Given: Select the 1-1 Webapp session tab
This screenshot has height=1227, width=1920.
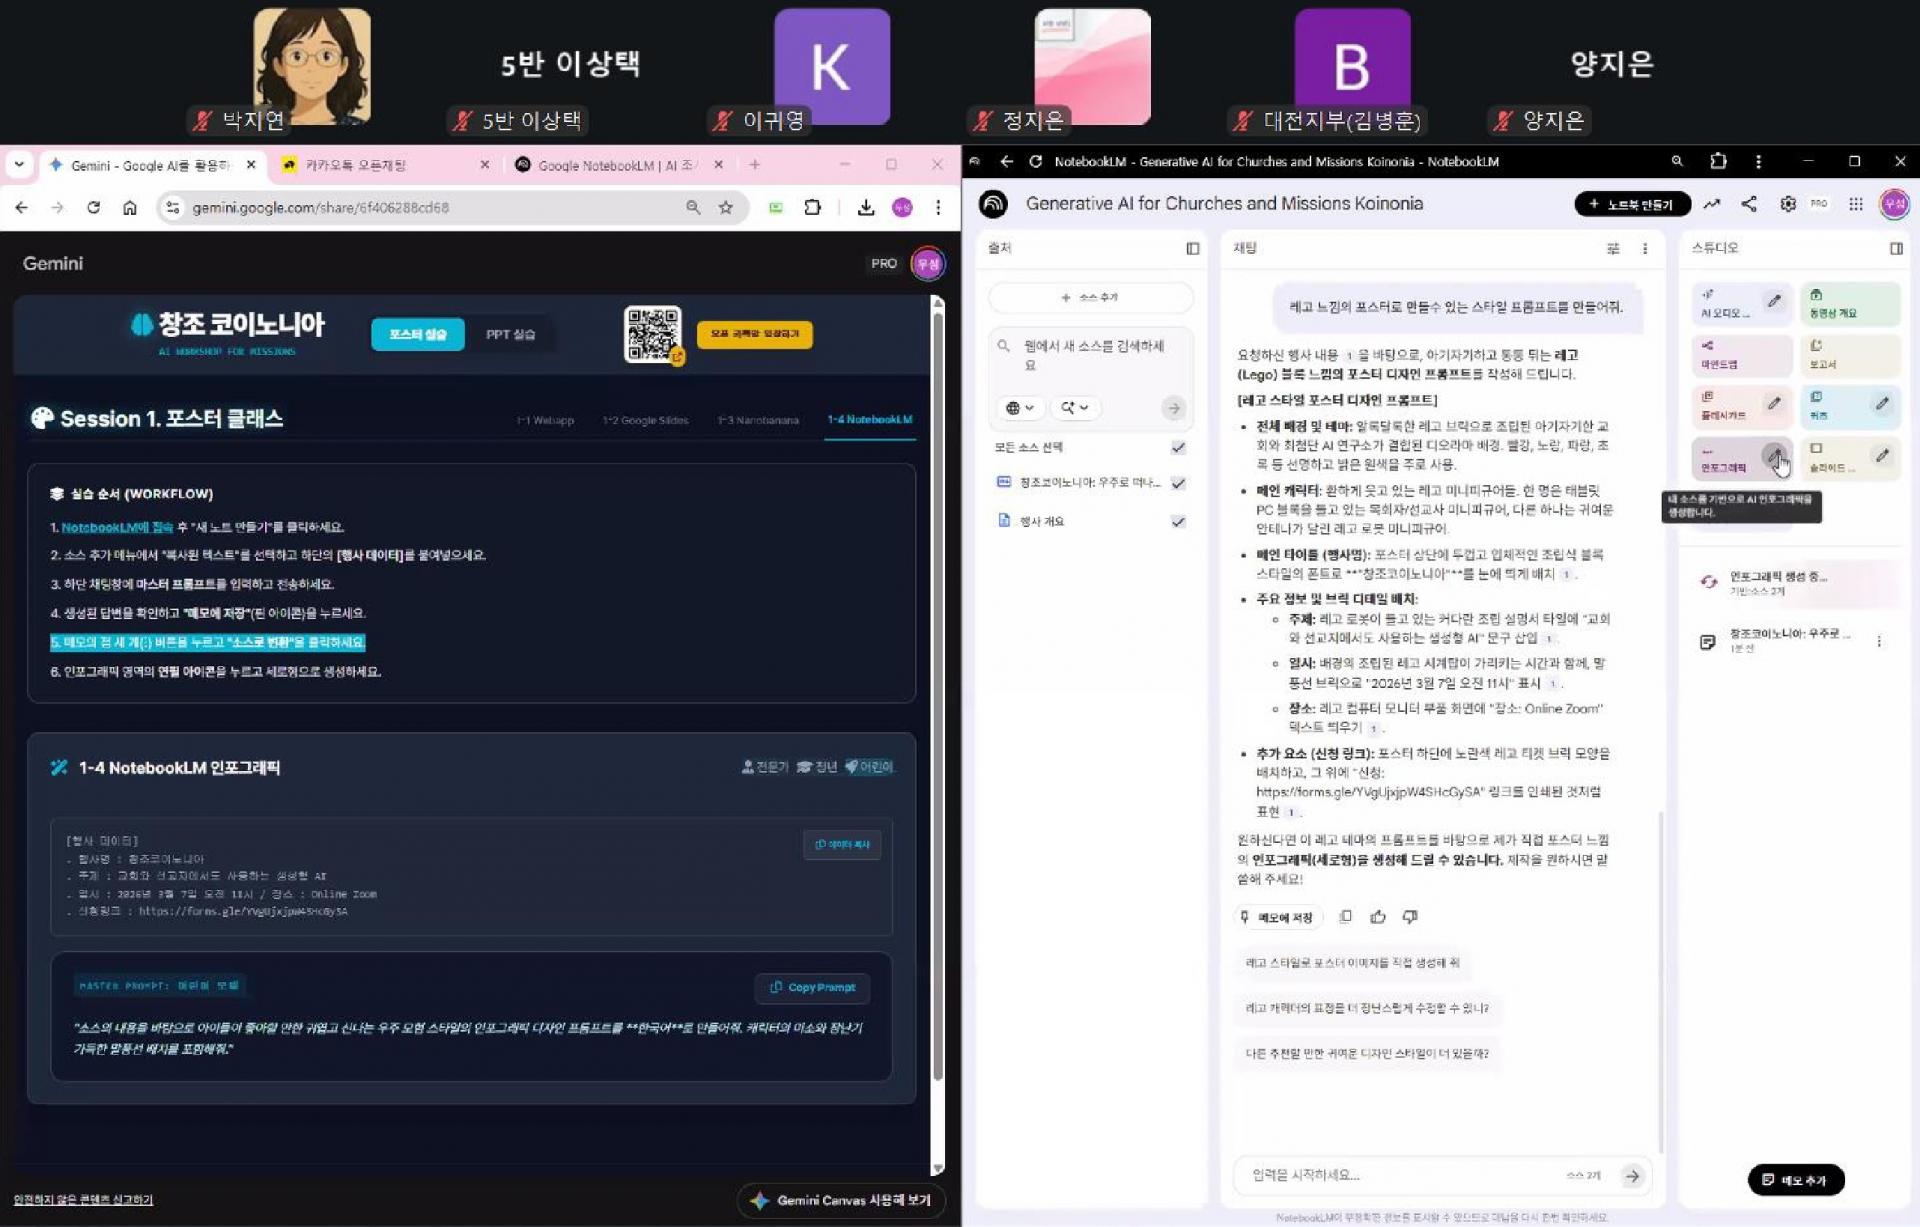Looking at the screenshot, I should (546, 420).
